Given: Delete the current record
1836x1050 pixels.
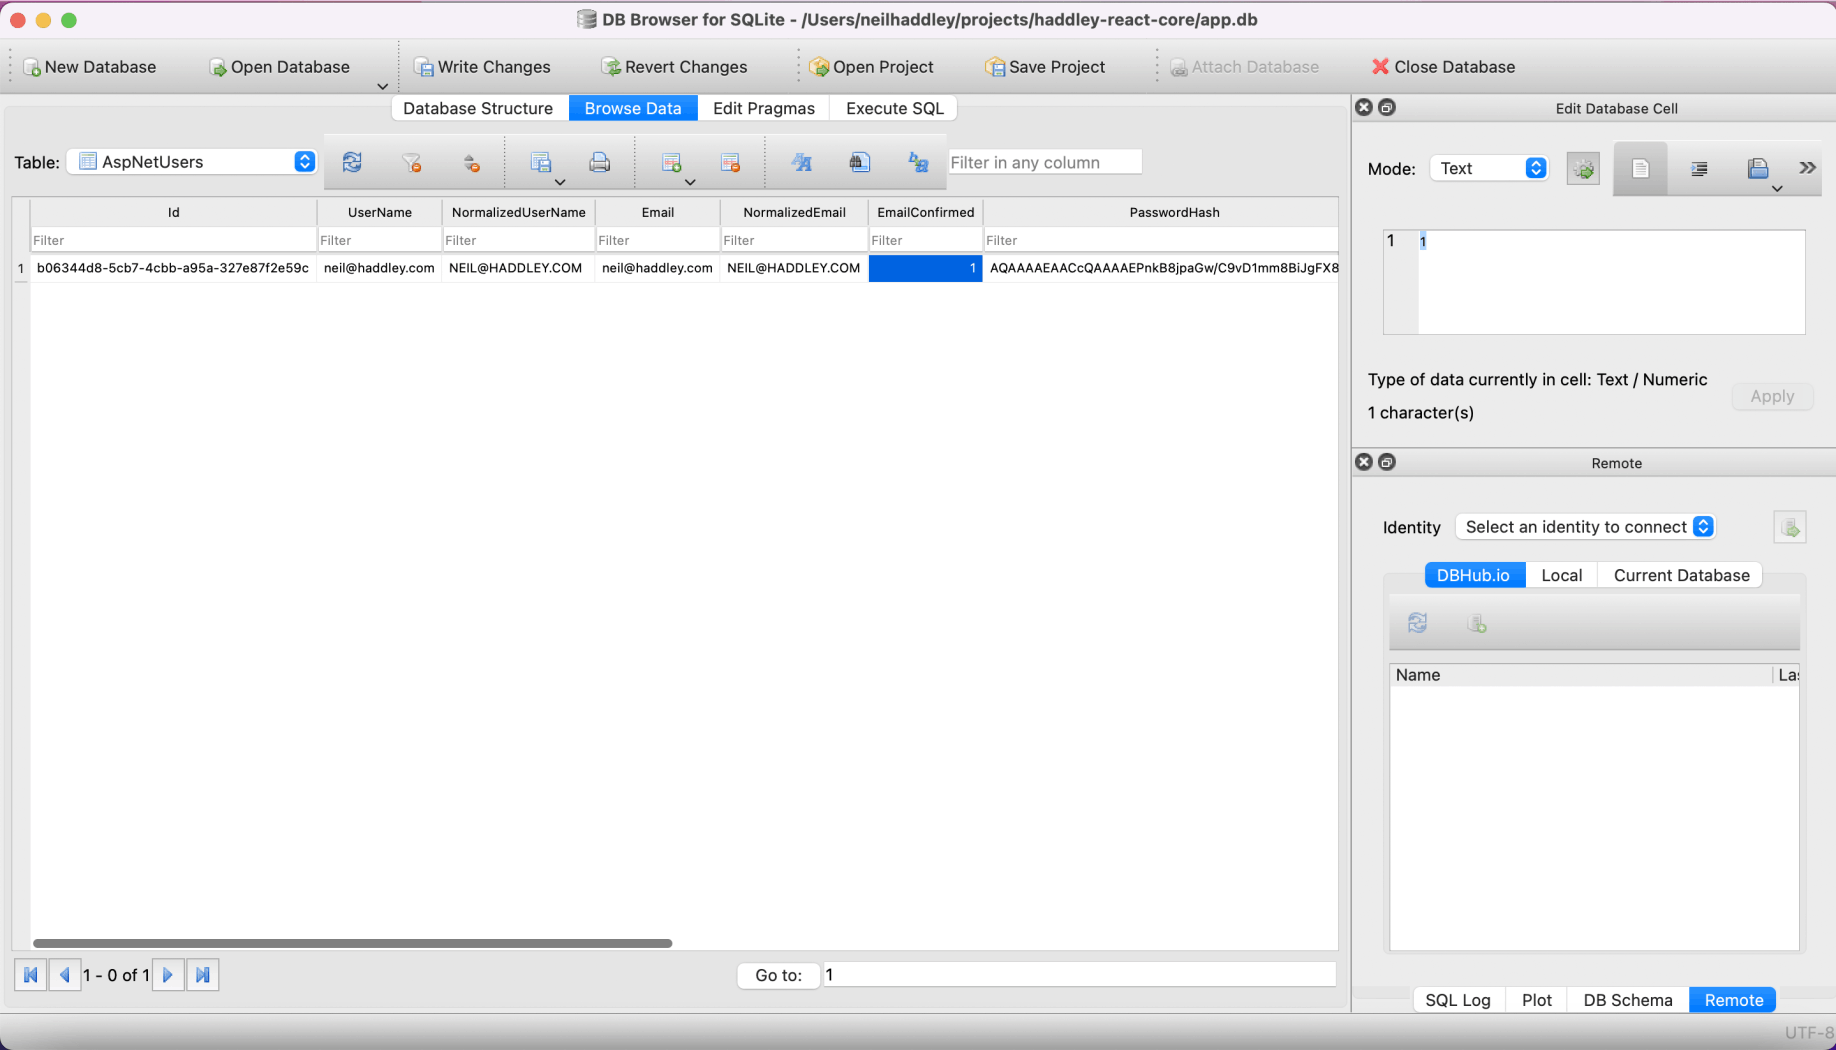Looking at the screenshot, I should 730,162.
